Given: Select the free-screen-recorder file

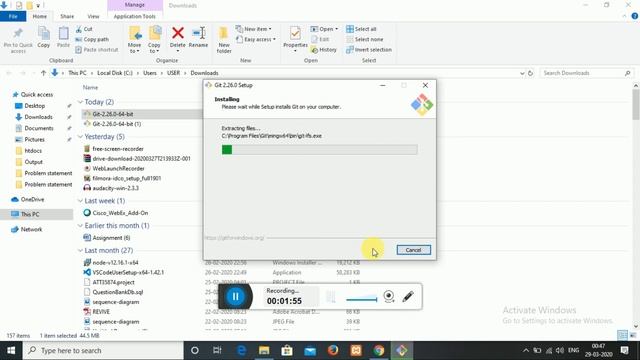Looking at the screenshot, I should tap(118, 149).
